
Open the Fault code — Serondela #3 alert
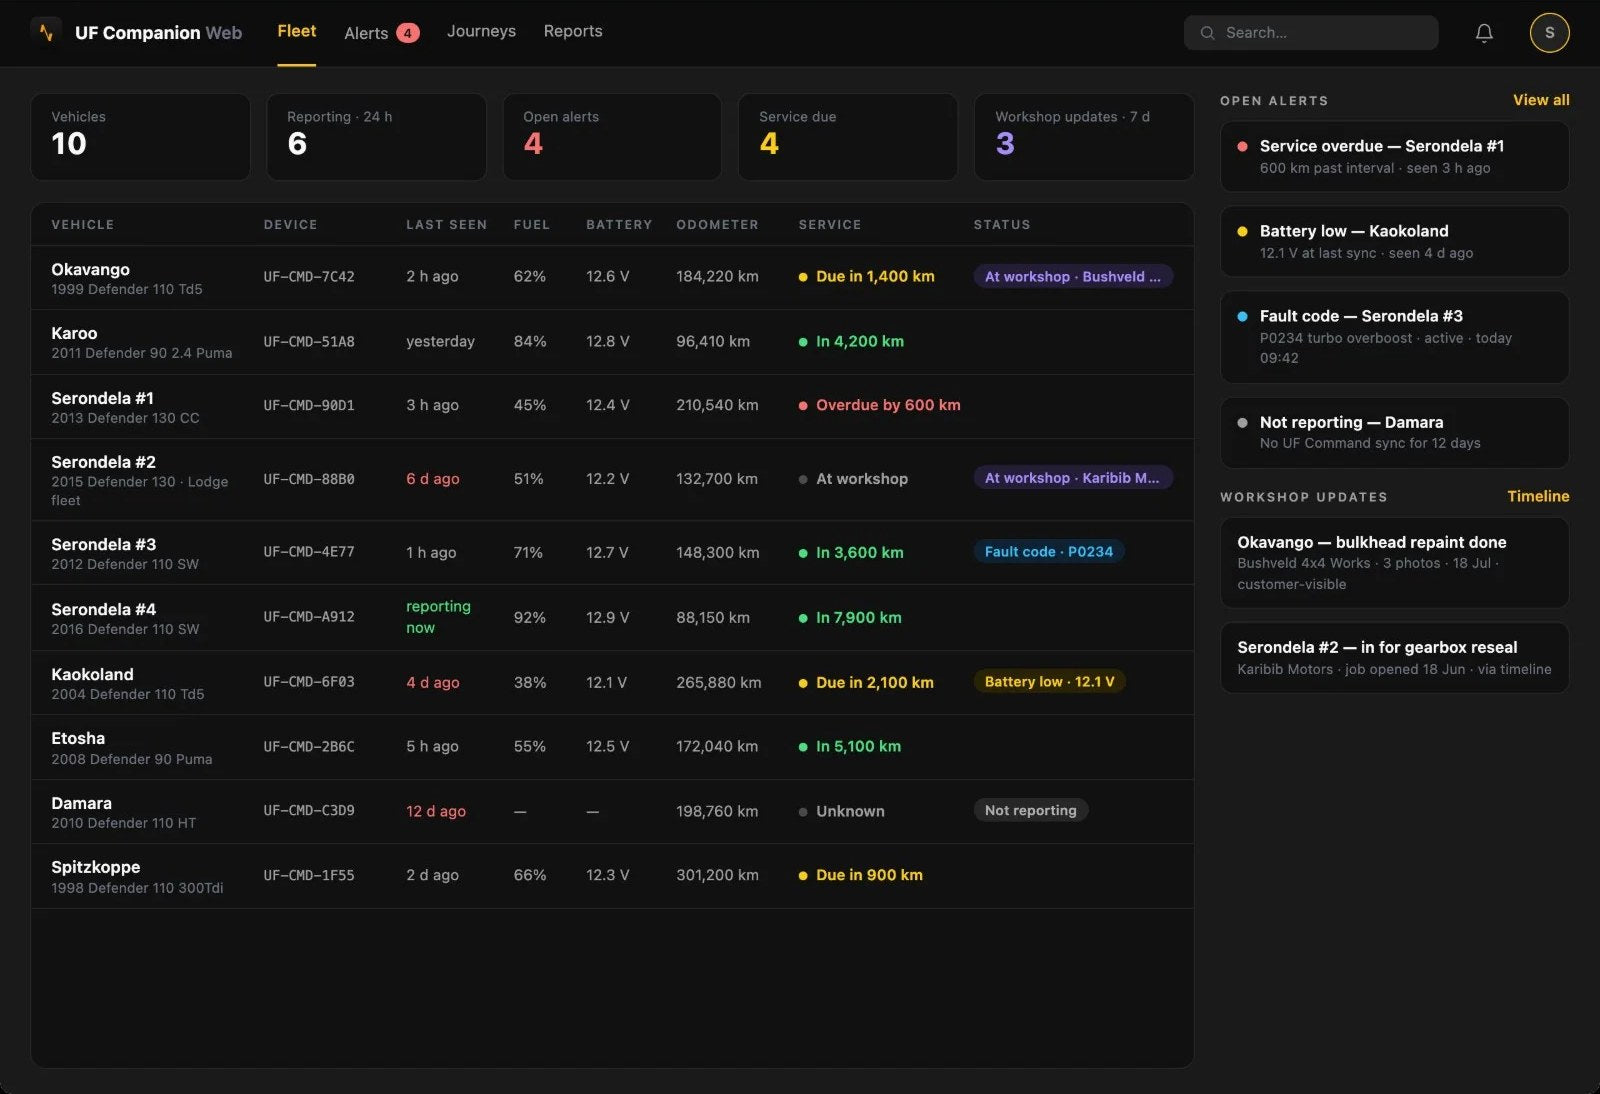tap(1394, 337)
